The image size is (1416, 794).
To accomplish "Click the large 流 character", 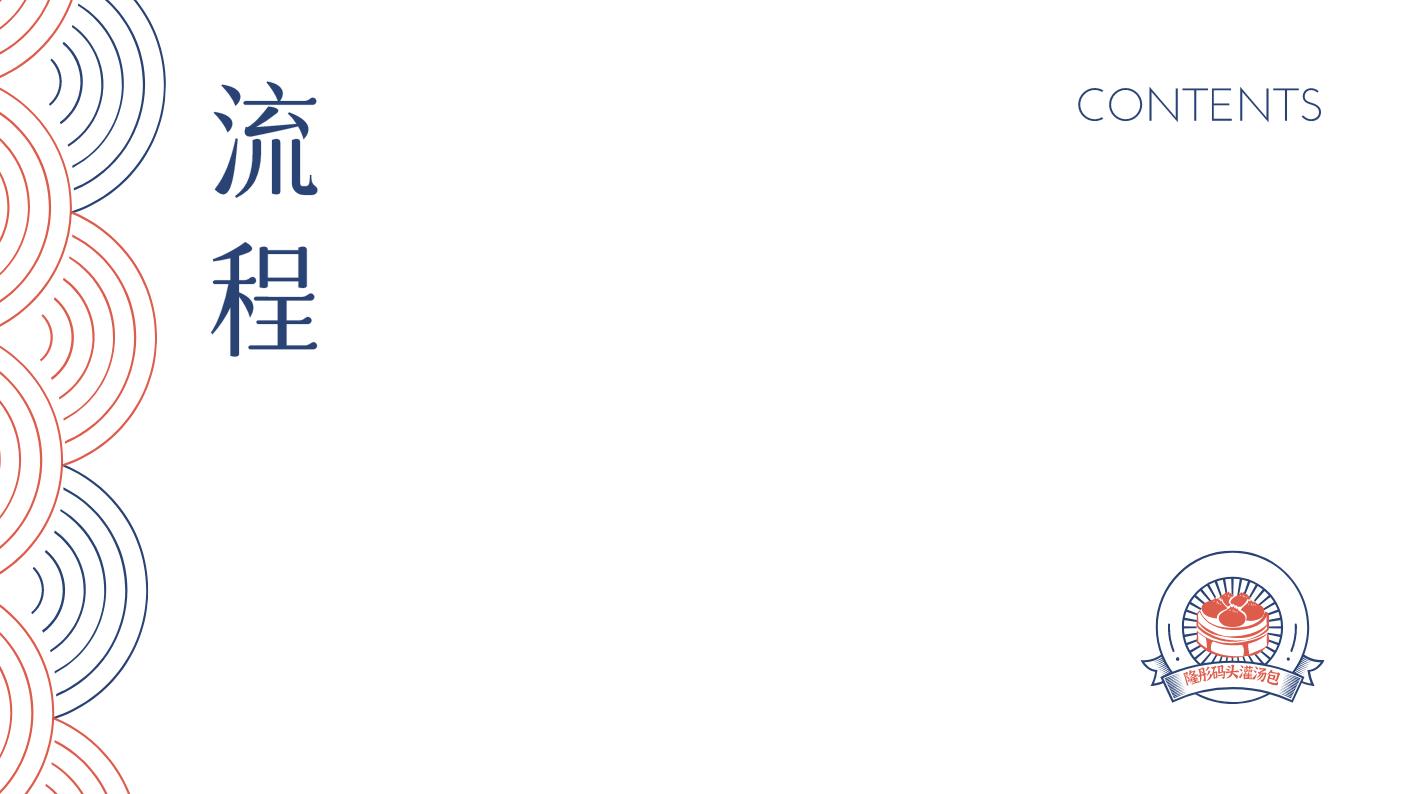I will click(x=265, y=139).
